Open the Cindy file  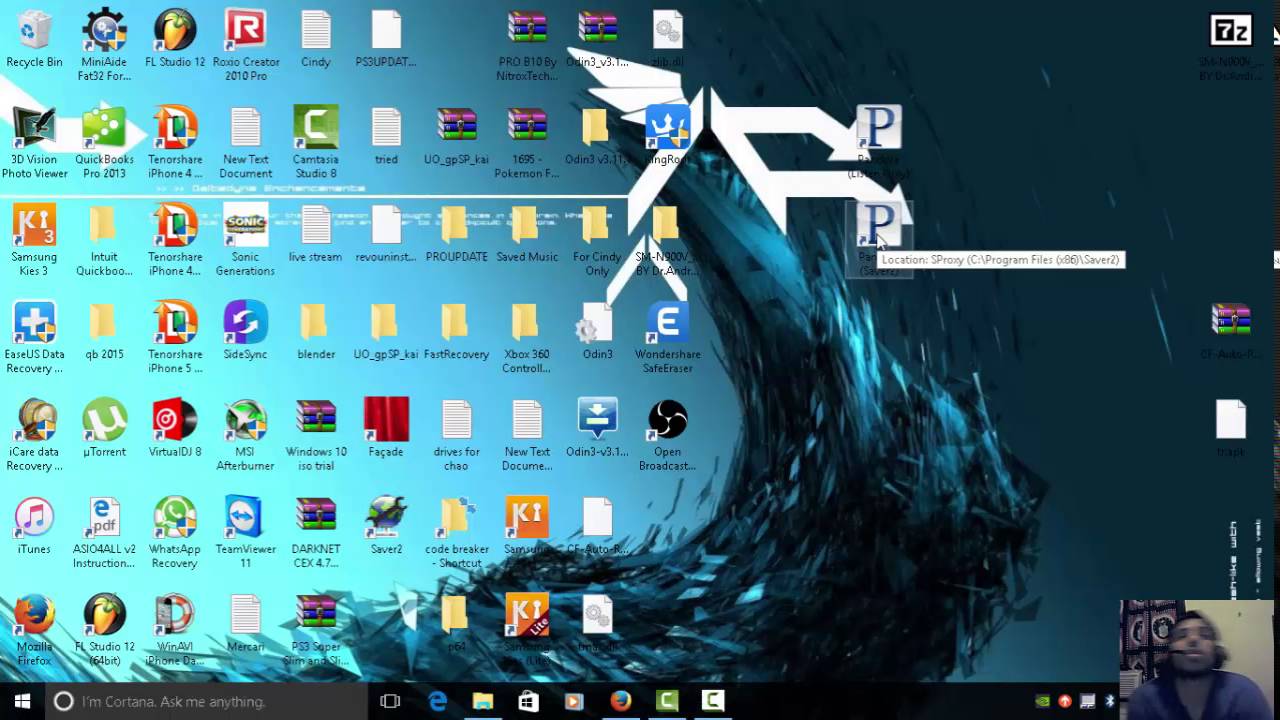pyautogui.click(x=316, y=40)
